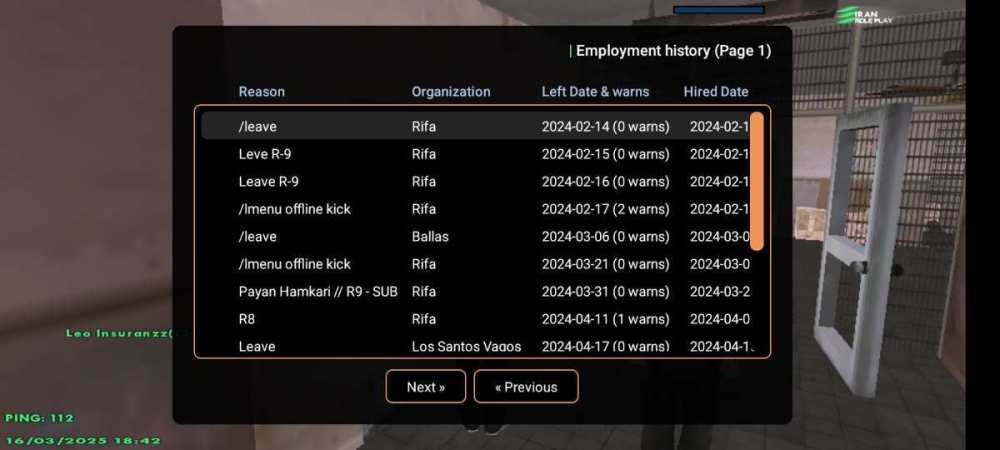
Task: Click the Ballas organization cell
Action: tap(430, 236)
